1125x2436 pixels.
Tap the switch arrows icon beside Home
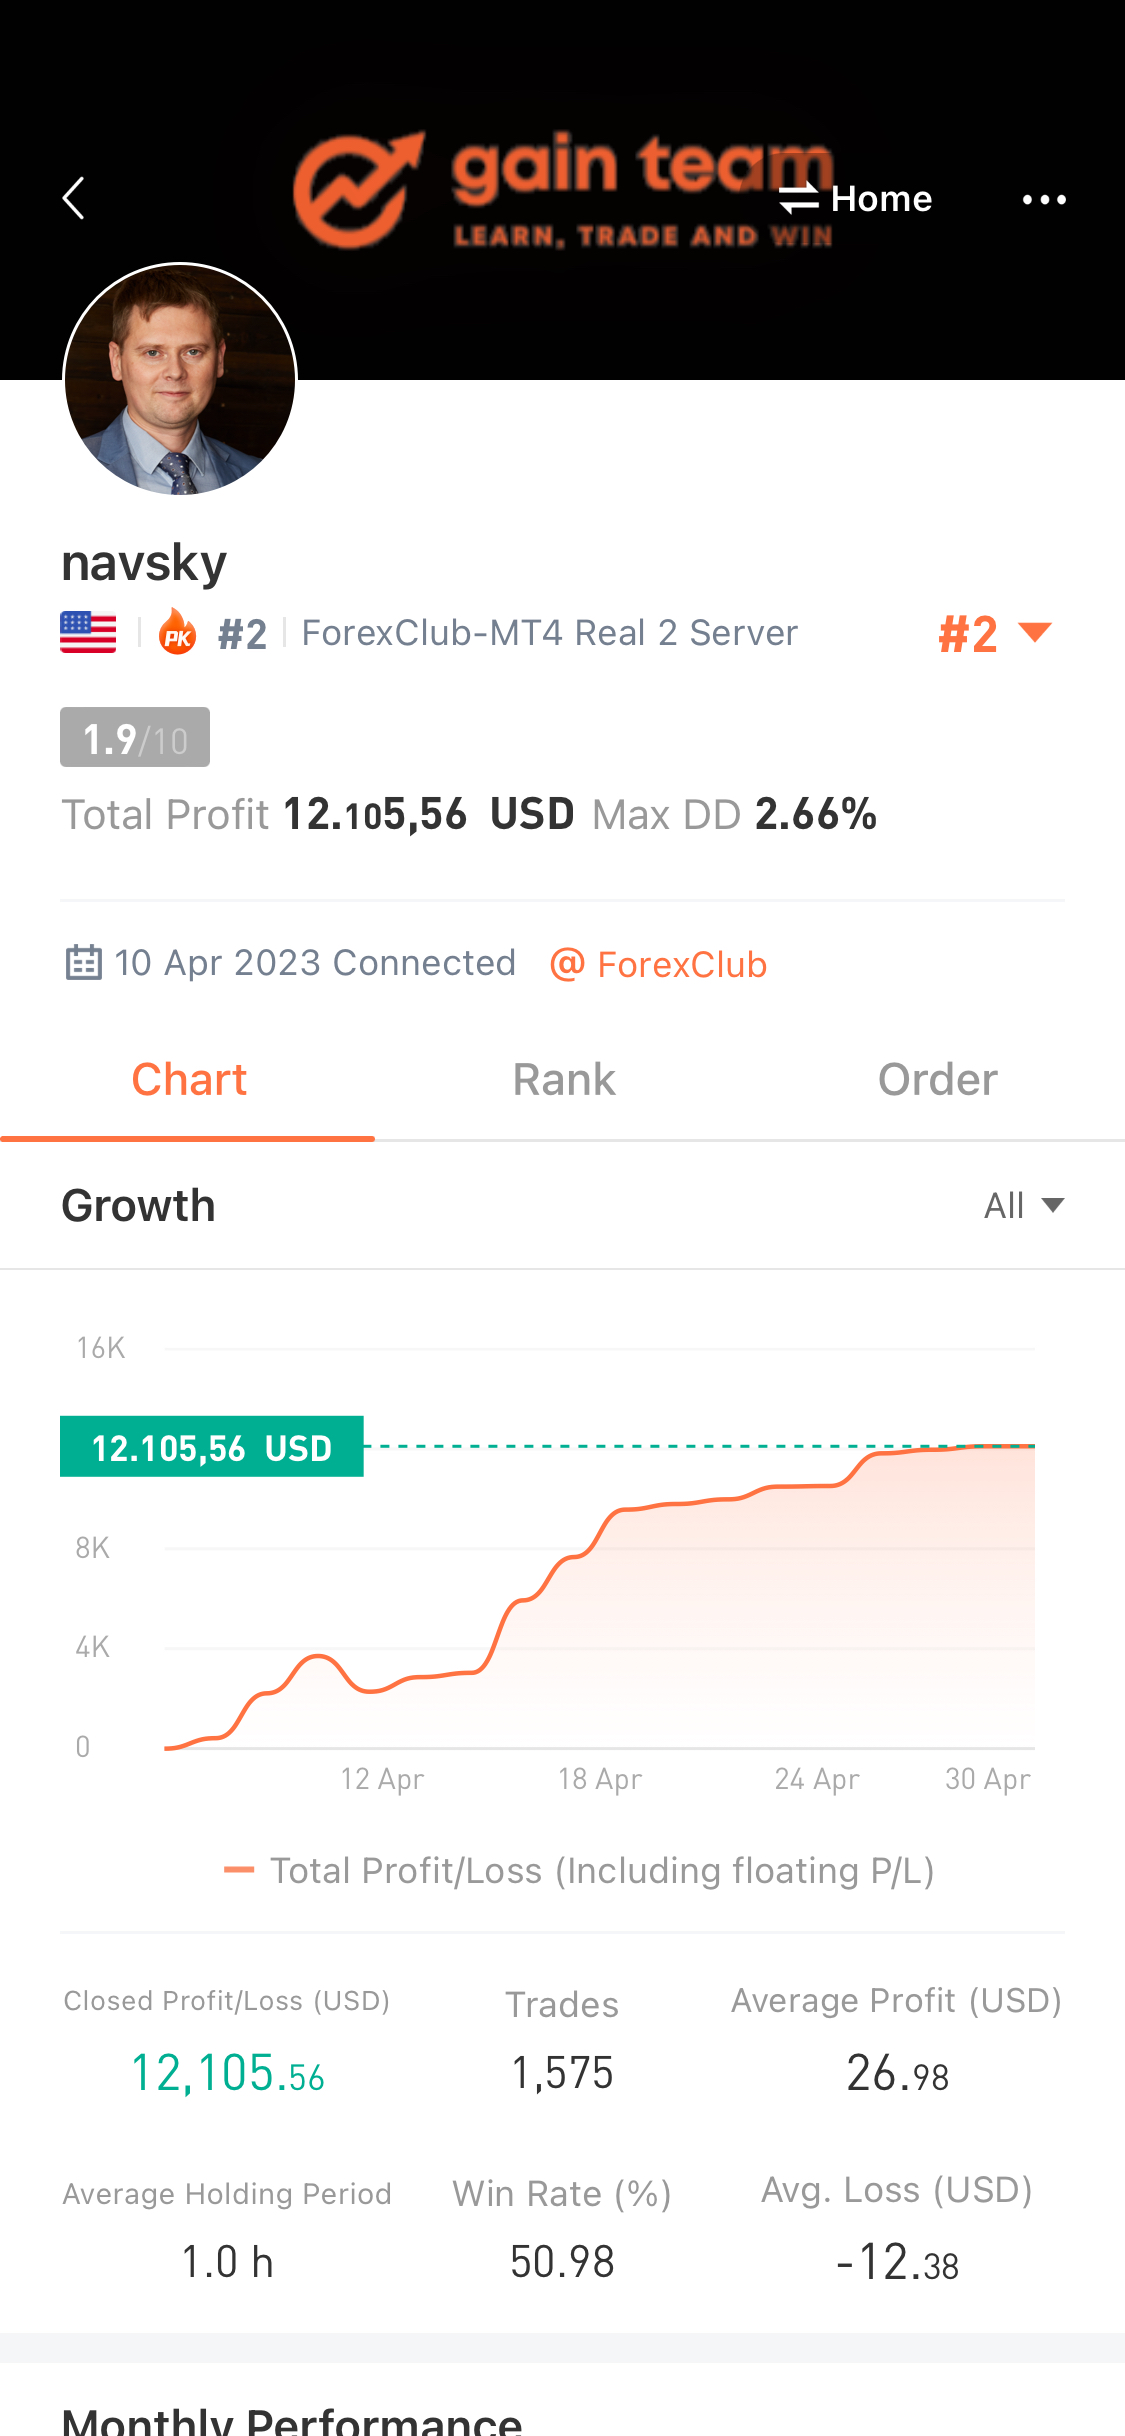pos(799,199)
